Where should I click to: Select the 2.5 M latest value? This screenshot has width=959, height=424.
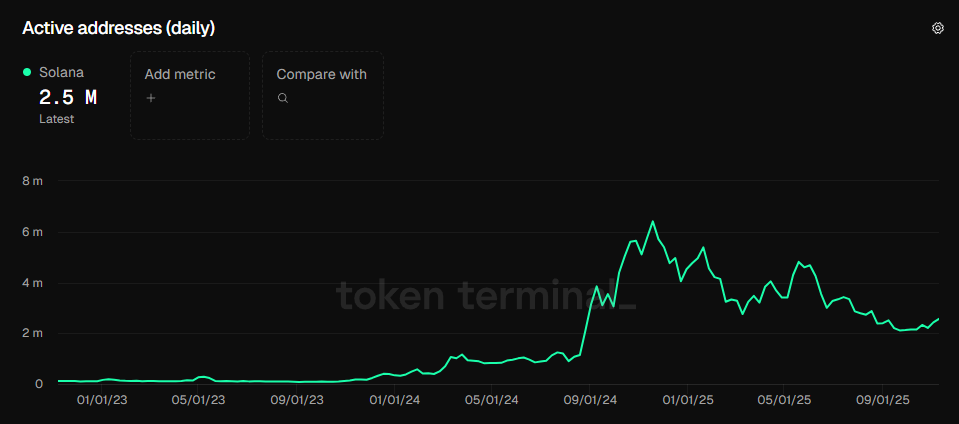tap(68, 97)
